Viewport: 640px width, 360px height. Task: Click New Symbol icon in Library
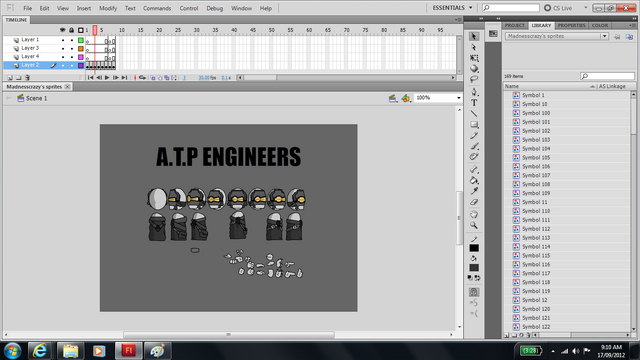pos(507,336)
